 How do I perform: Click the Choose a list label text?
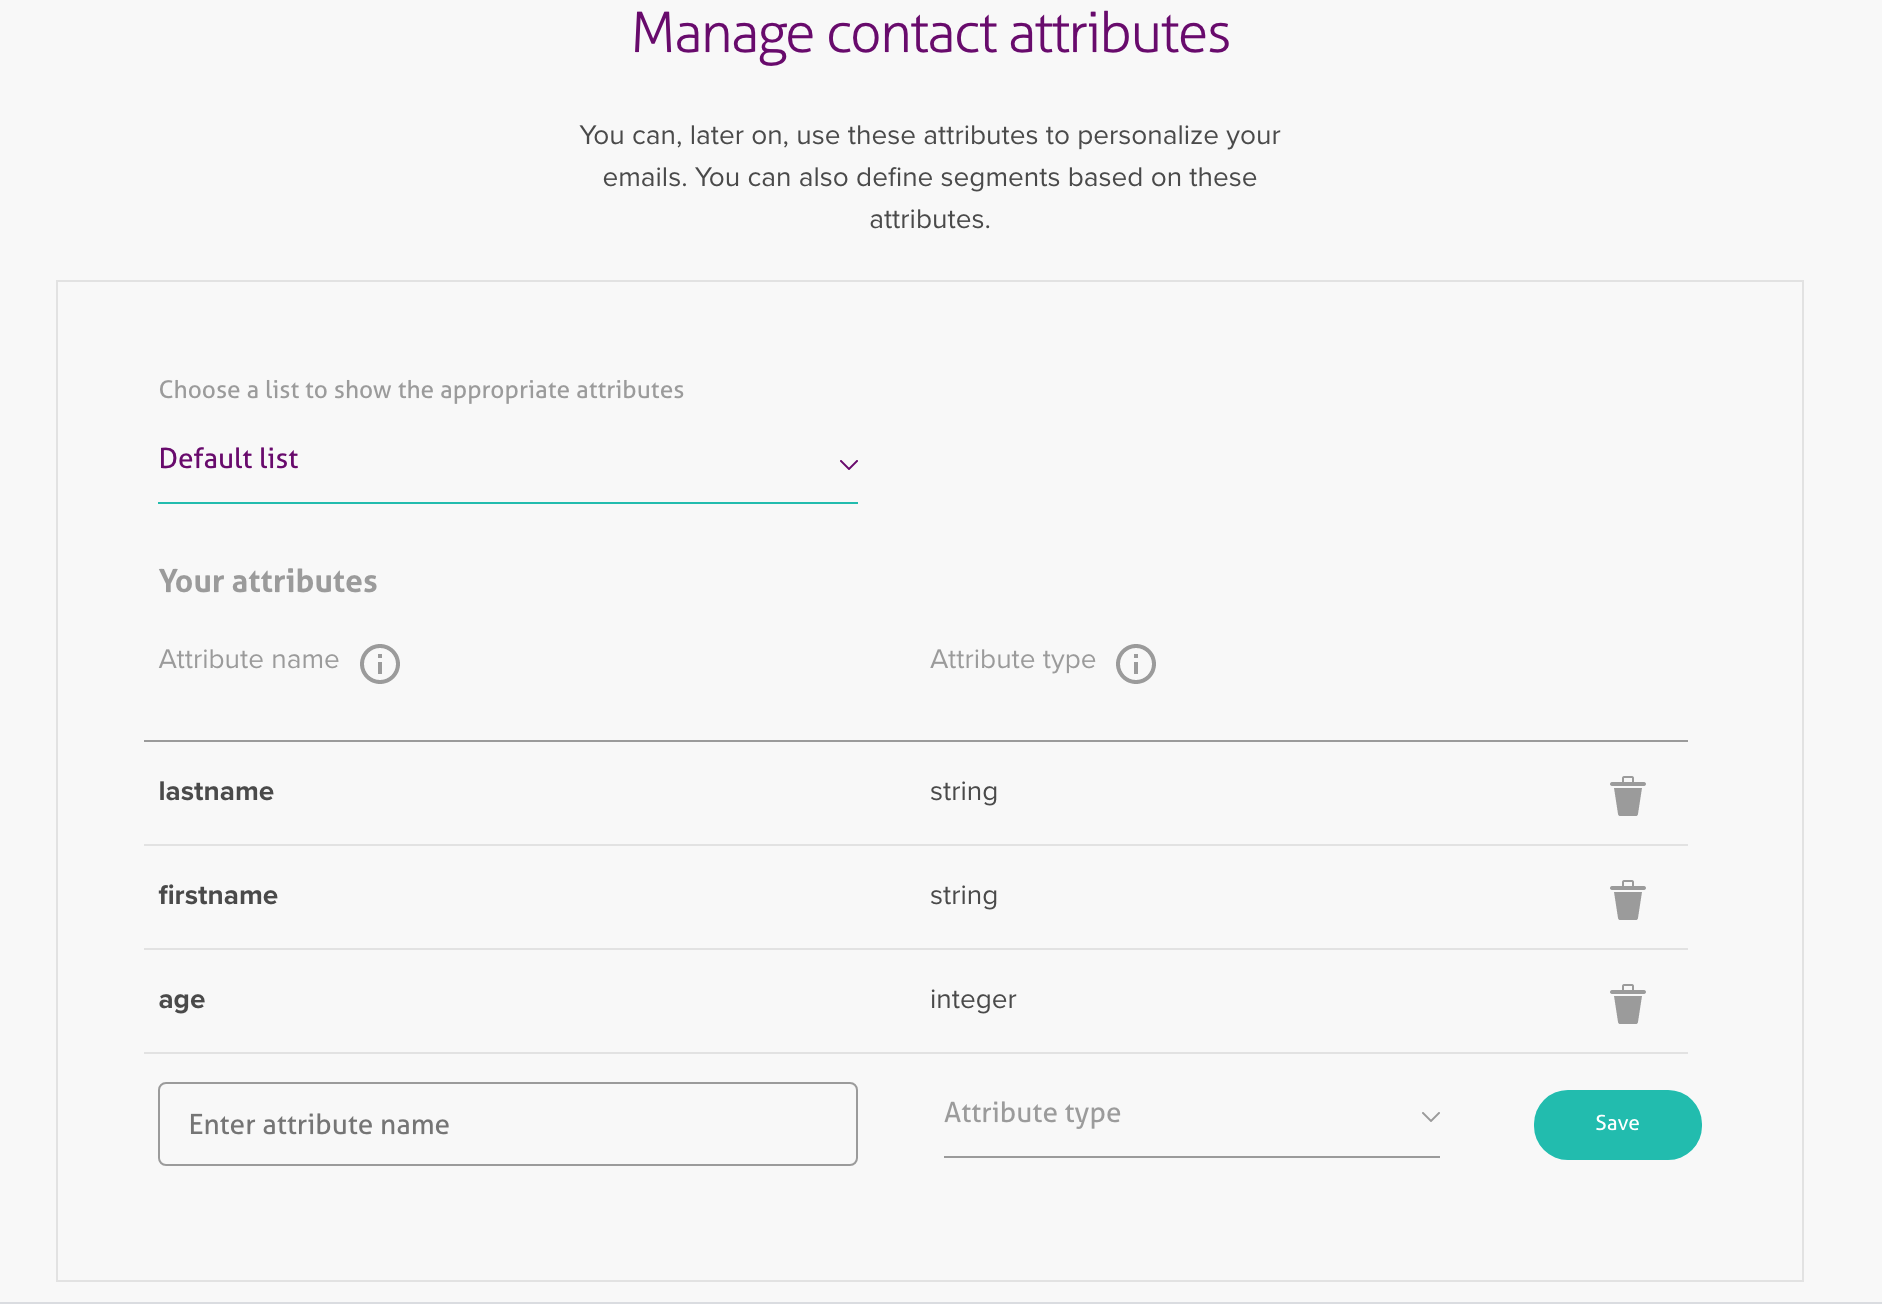(x=421, y=390)
